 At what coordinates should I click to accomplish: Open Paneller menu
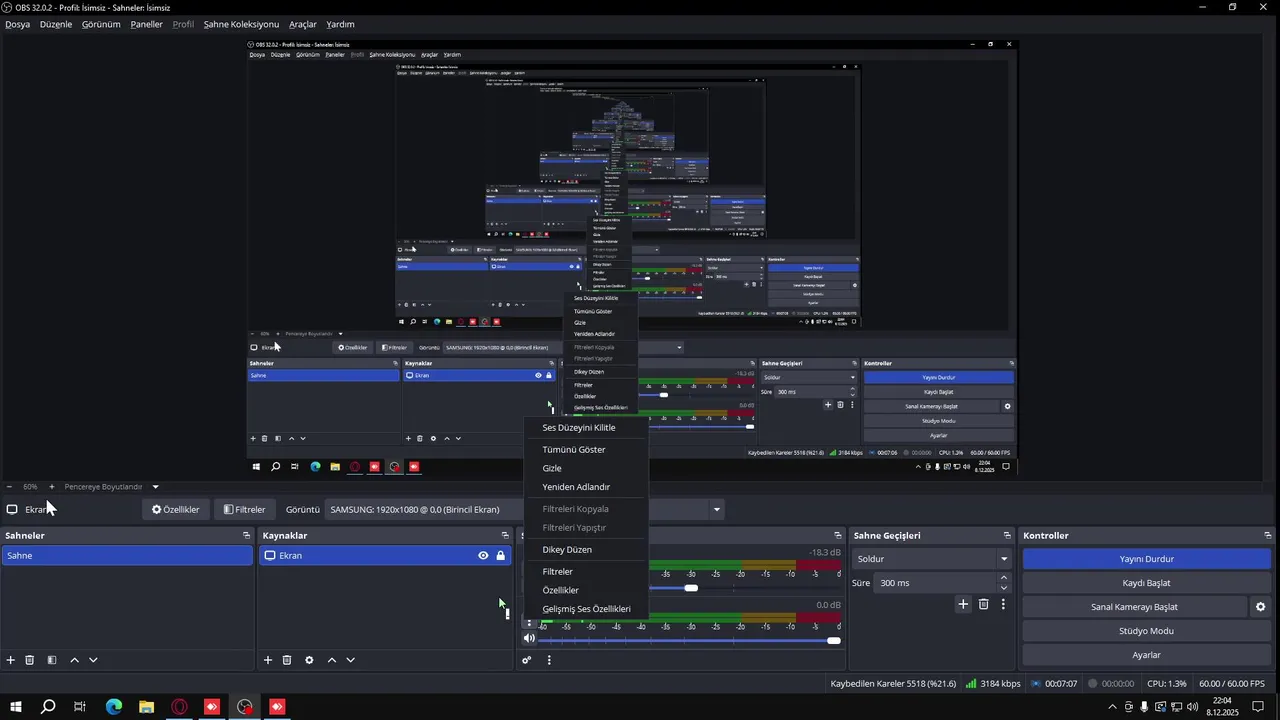[x=146, y=24]
